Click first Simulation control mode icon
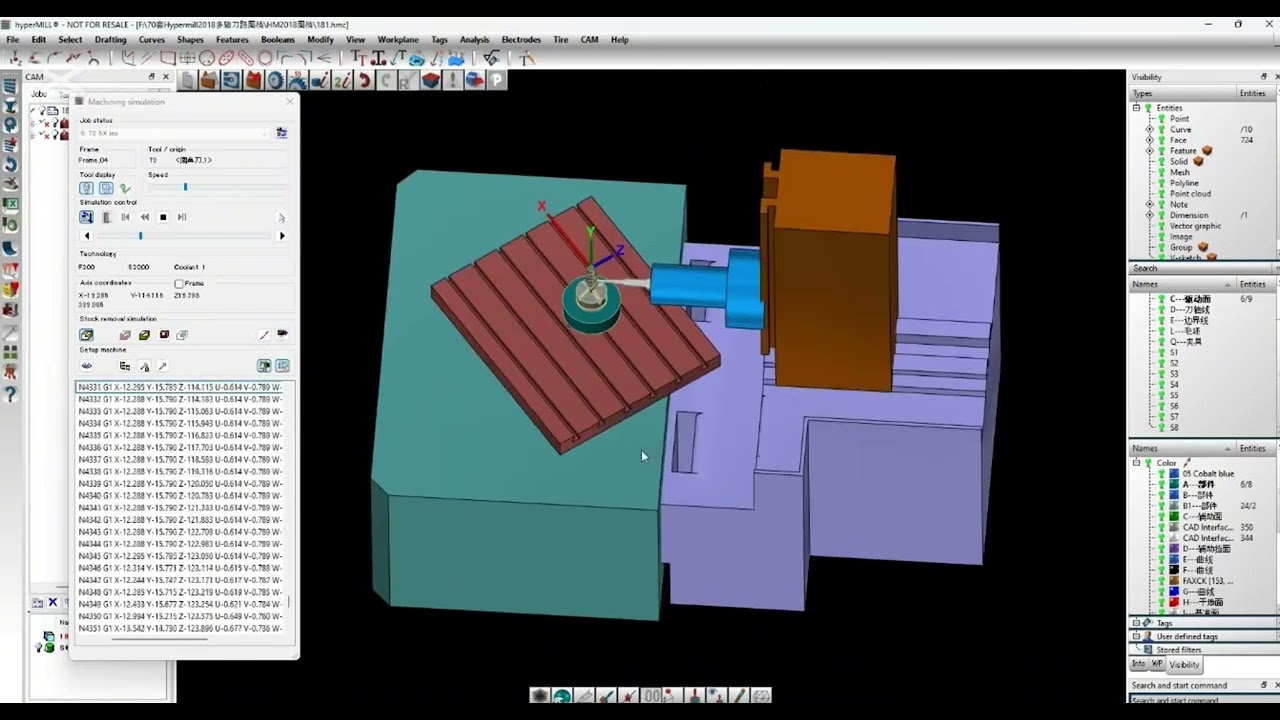The height and width of the screenshot is (720, 1280). (86, 217)
